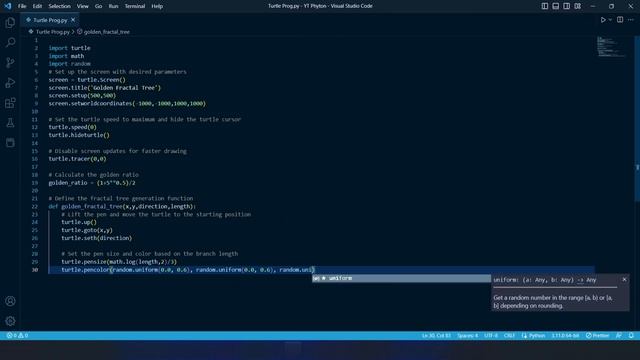
Task: Open the Go menu
Action: [x=98, y=6]
